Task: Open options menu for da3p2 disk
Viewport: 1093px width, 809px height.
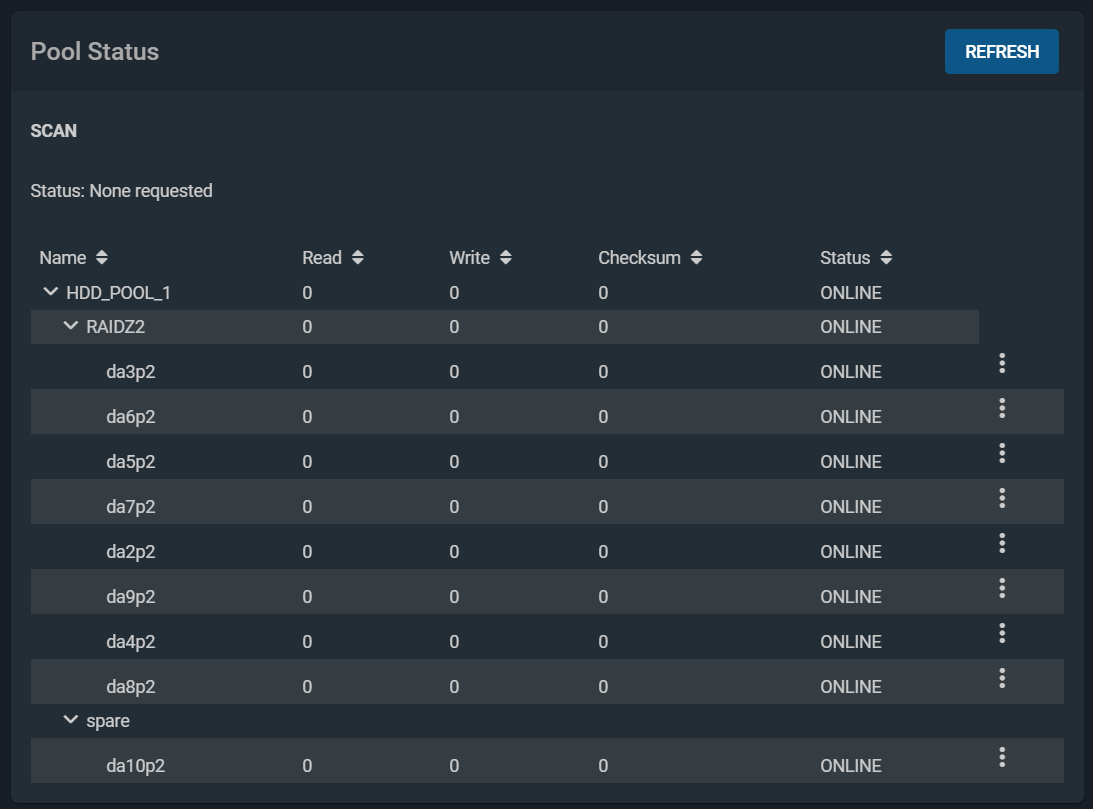Action: [1001, 363]
